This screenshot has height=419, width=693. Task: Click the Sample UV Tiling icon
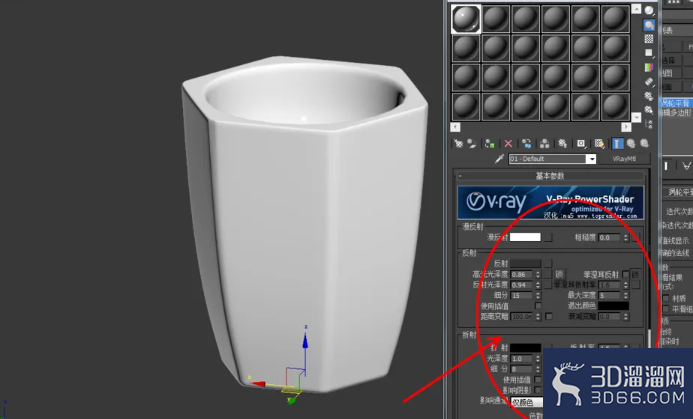coord(649,53)
